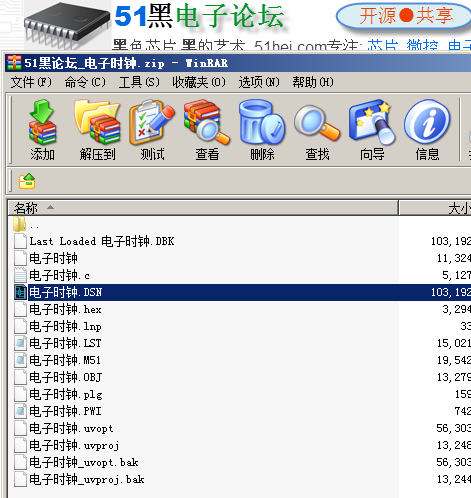Open the 文件(F) menu

[x=31, y=82]
